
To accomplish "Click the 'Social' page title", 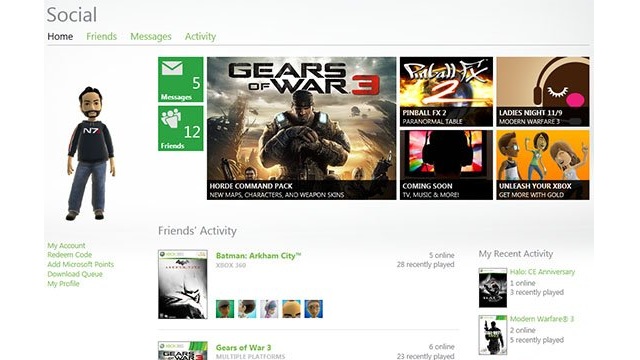I will [71, 15].
